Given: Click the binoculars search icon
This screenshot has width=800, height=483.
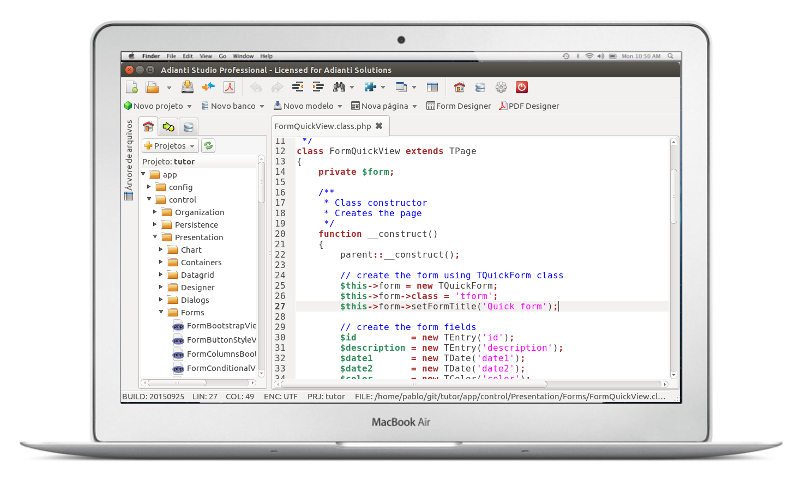Looking at the screenshot, I should click(339, 87).
